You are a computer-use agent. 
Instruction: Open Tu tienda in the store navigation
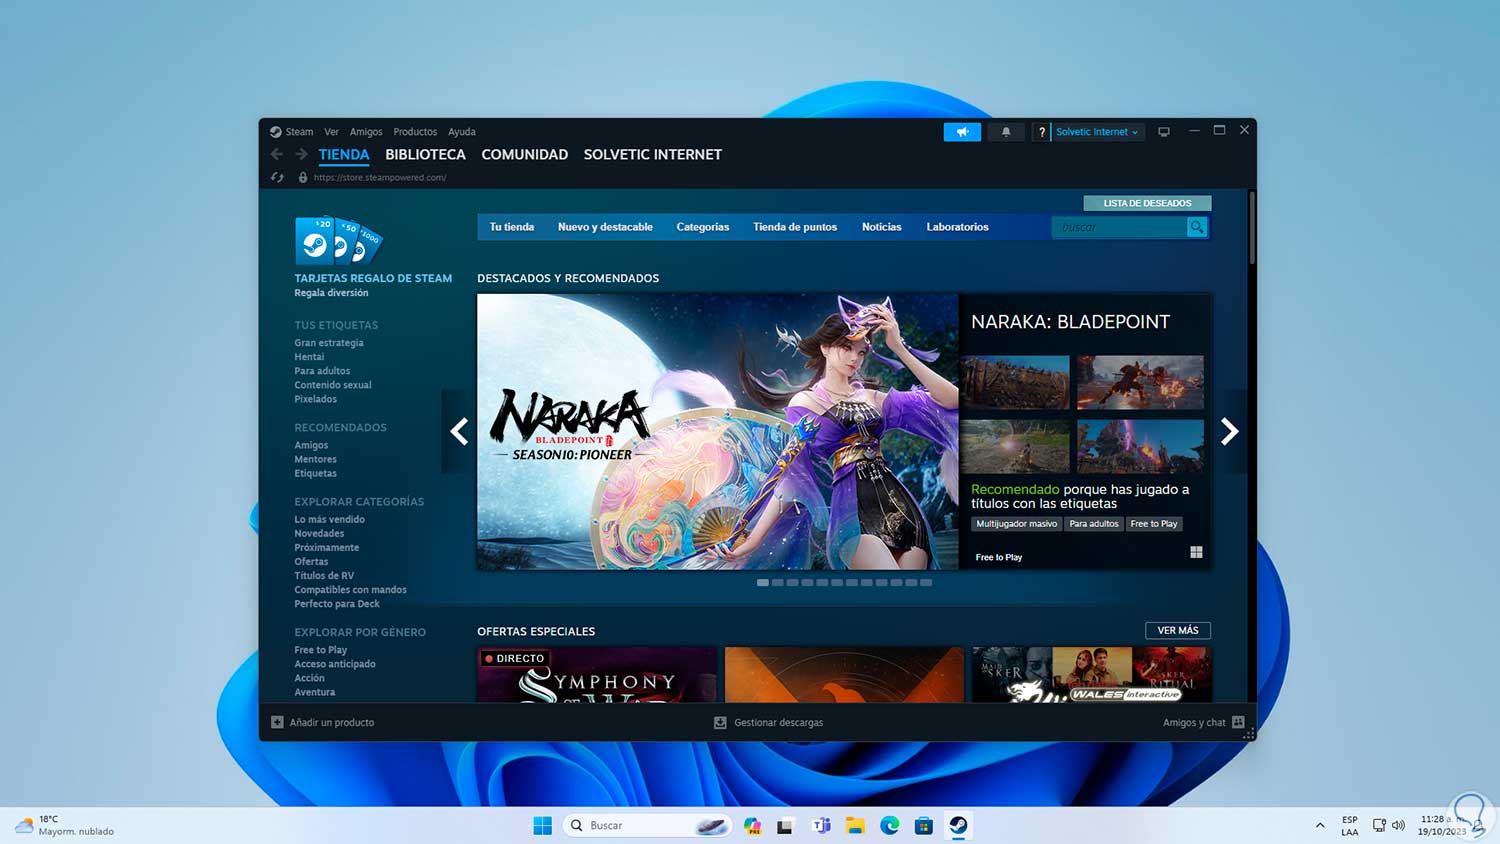point(512,227)
